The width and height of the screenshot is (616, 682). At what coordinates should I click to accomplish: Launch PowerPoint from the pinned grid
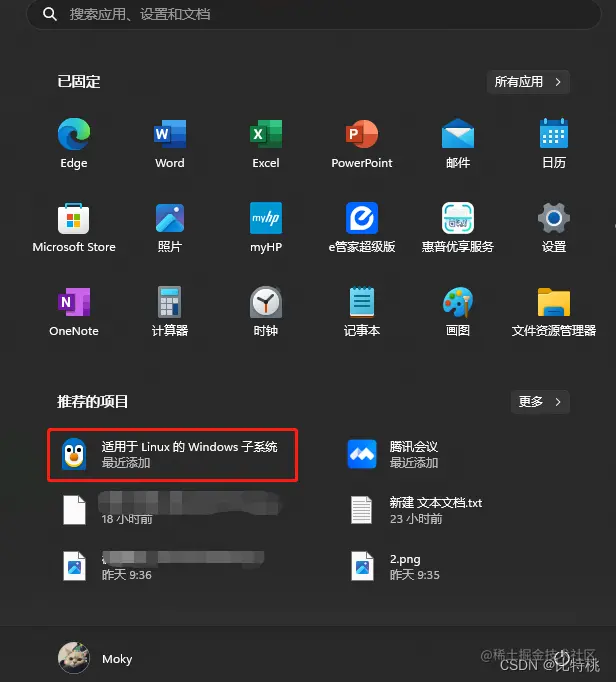pyautogui.click(x=362, y=144)
